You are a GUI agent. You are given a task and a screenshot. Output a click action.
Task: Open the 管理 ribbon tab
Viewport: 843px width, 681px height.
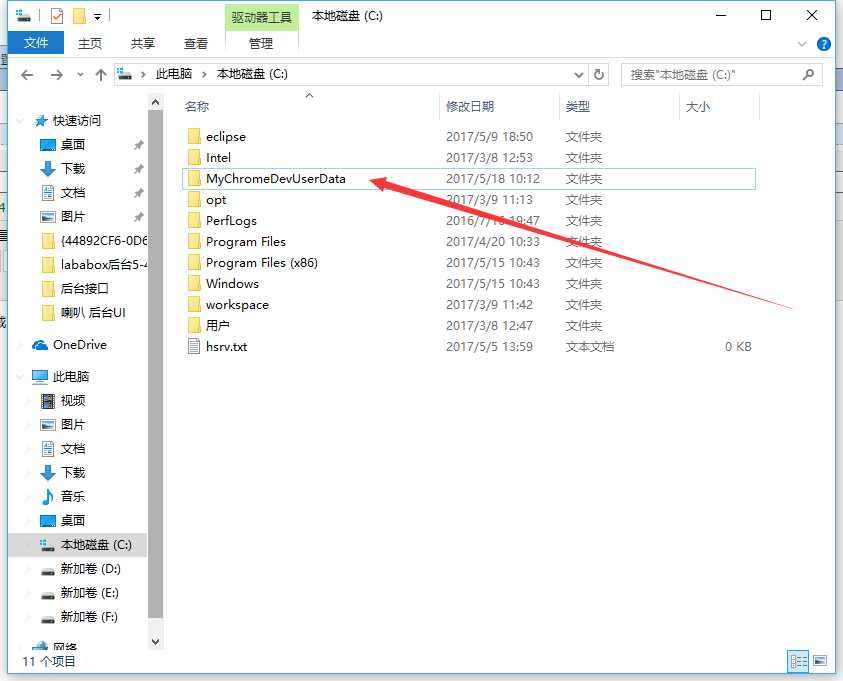pos(261,43)
